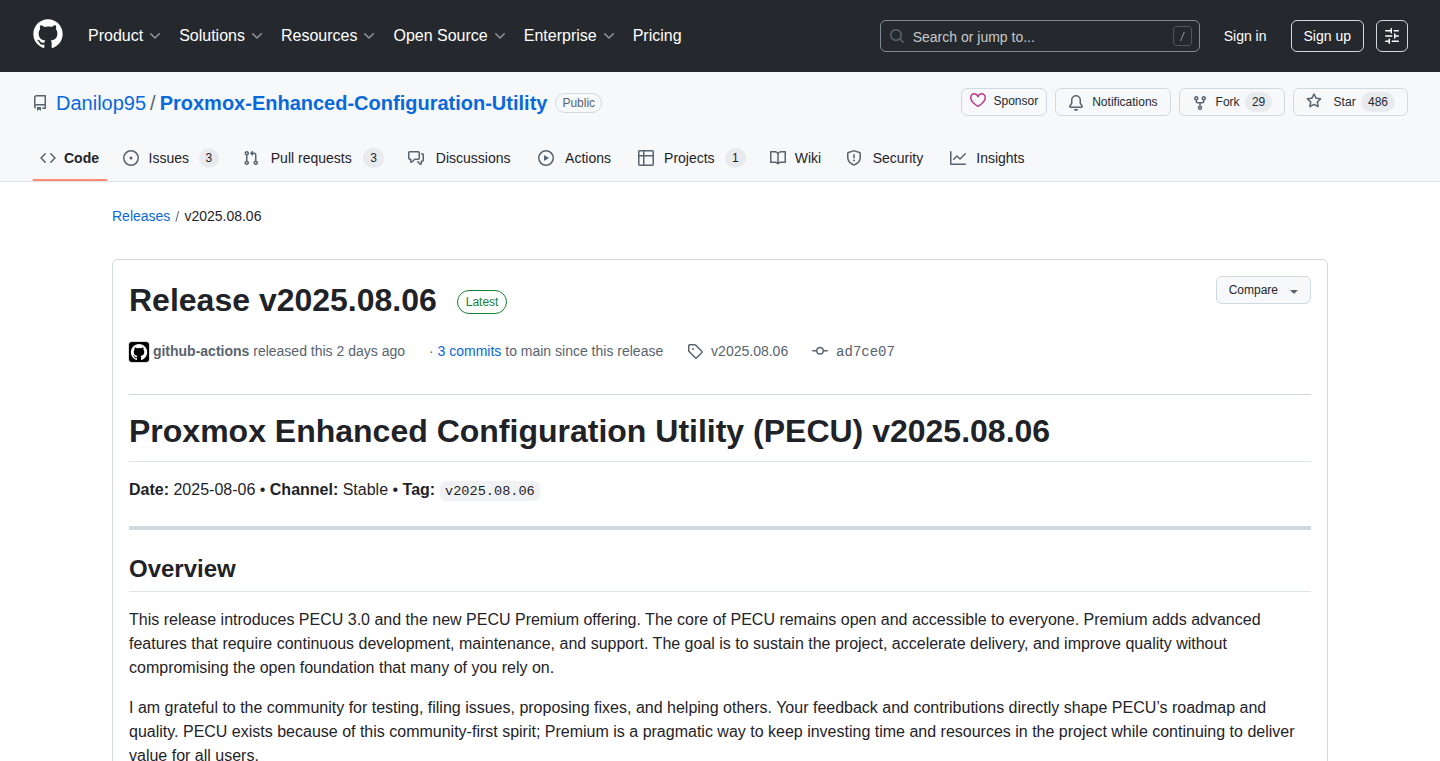Screen dimensions: 1440x761
Task: Click the GitHub logo icon
Action: (48, 35)
